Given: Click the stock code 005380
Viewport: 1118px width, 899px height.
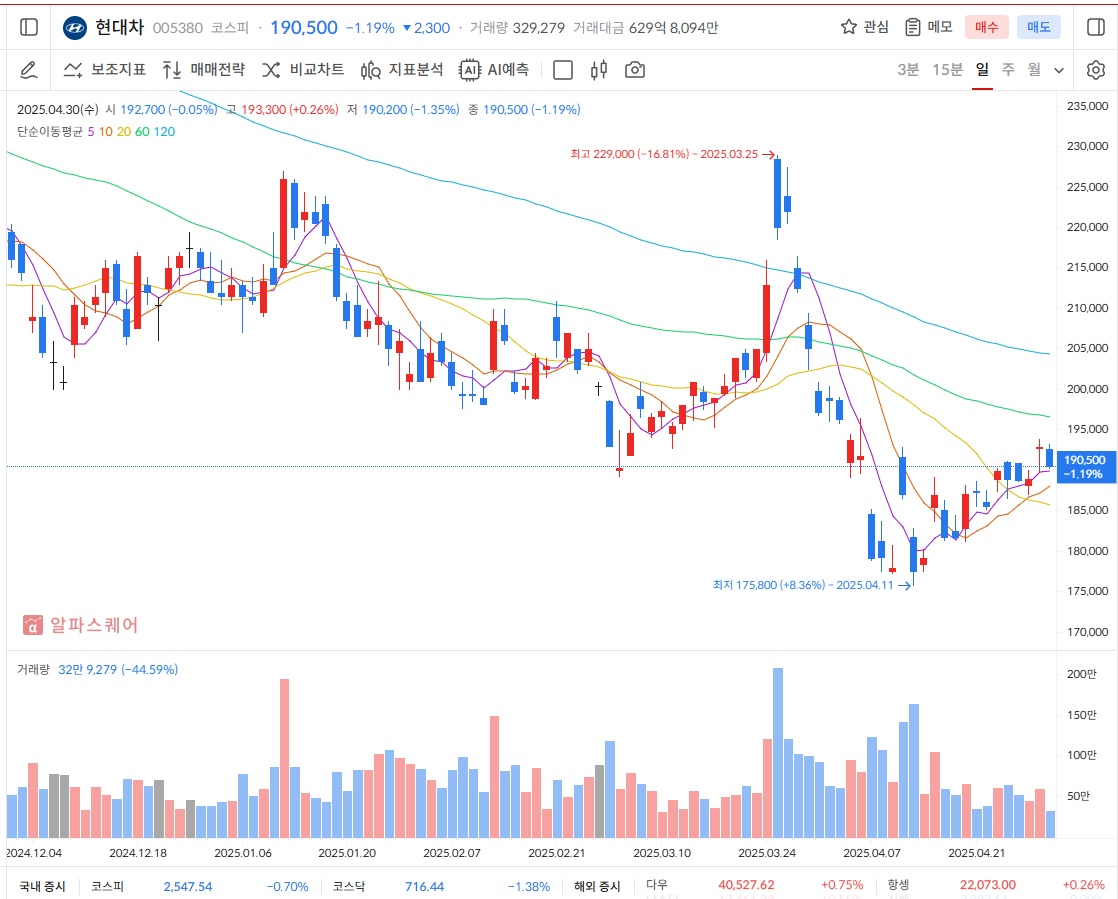Looking at the screenshot, I should pos(178,28).
